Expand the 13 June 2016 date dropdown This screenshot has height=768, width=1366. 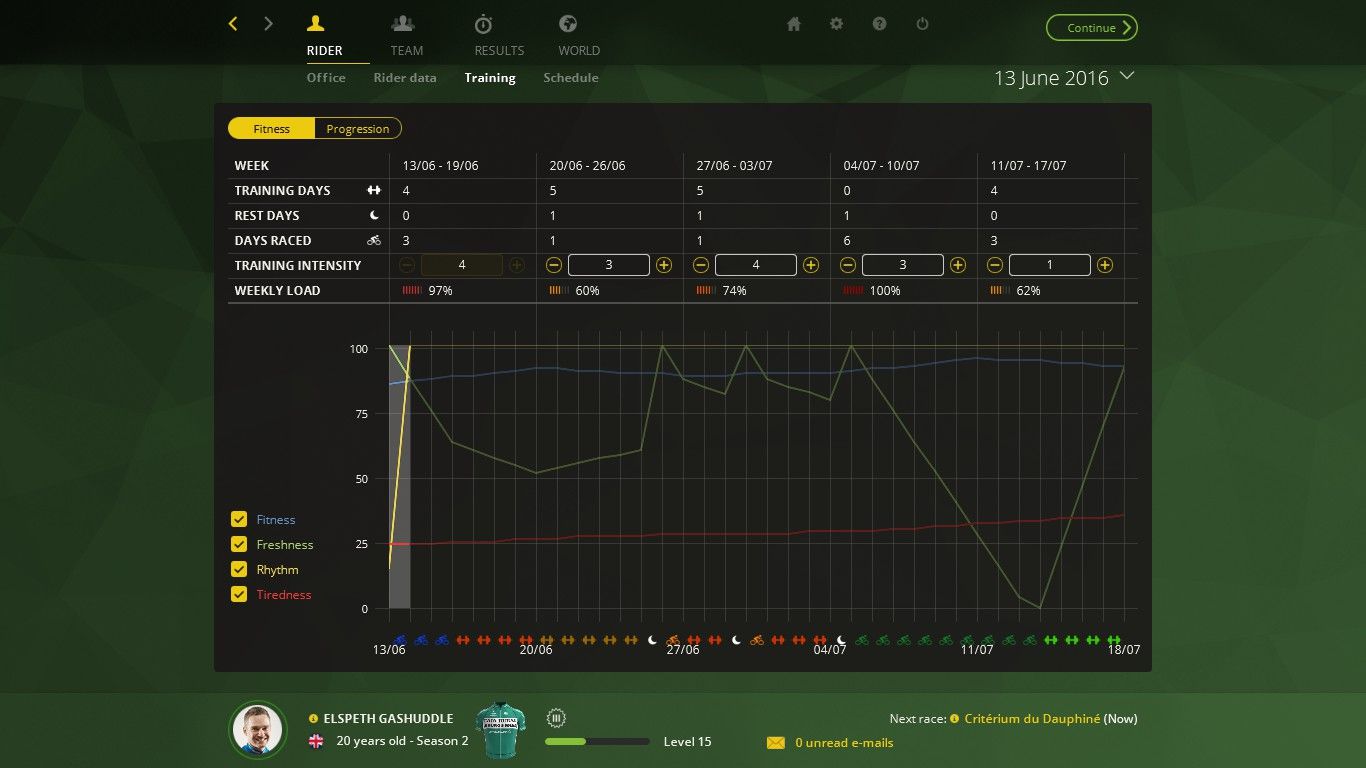click(x=1128, y=76)
